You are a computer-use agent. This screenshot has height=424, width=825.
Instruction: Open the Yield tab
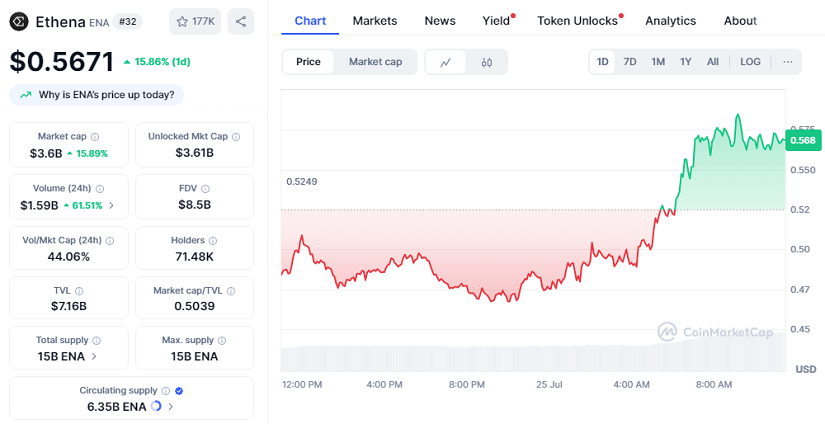coord(496,21)
